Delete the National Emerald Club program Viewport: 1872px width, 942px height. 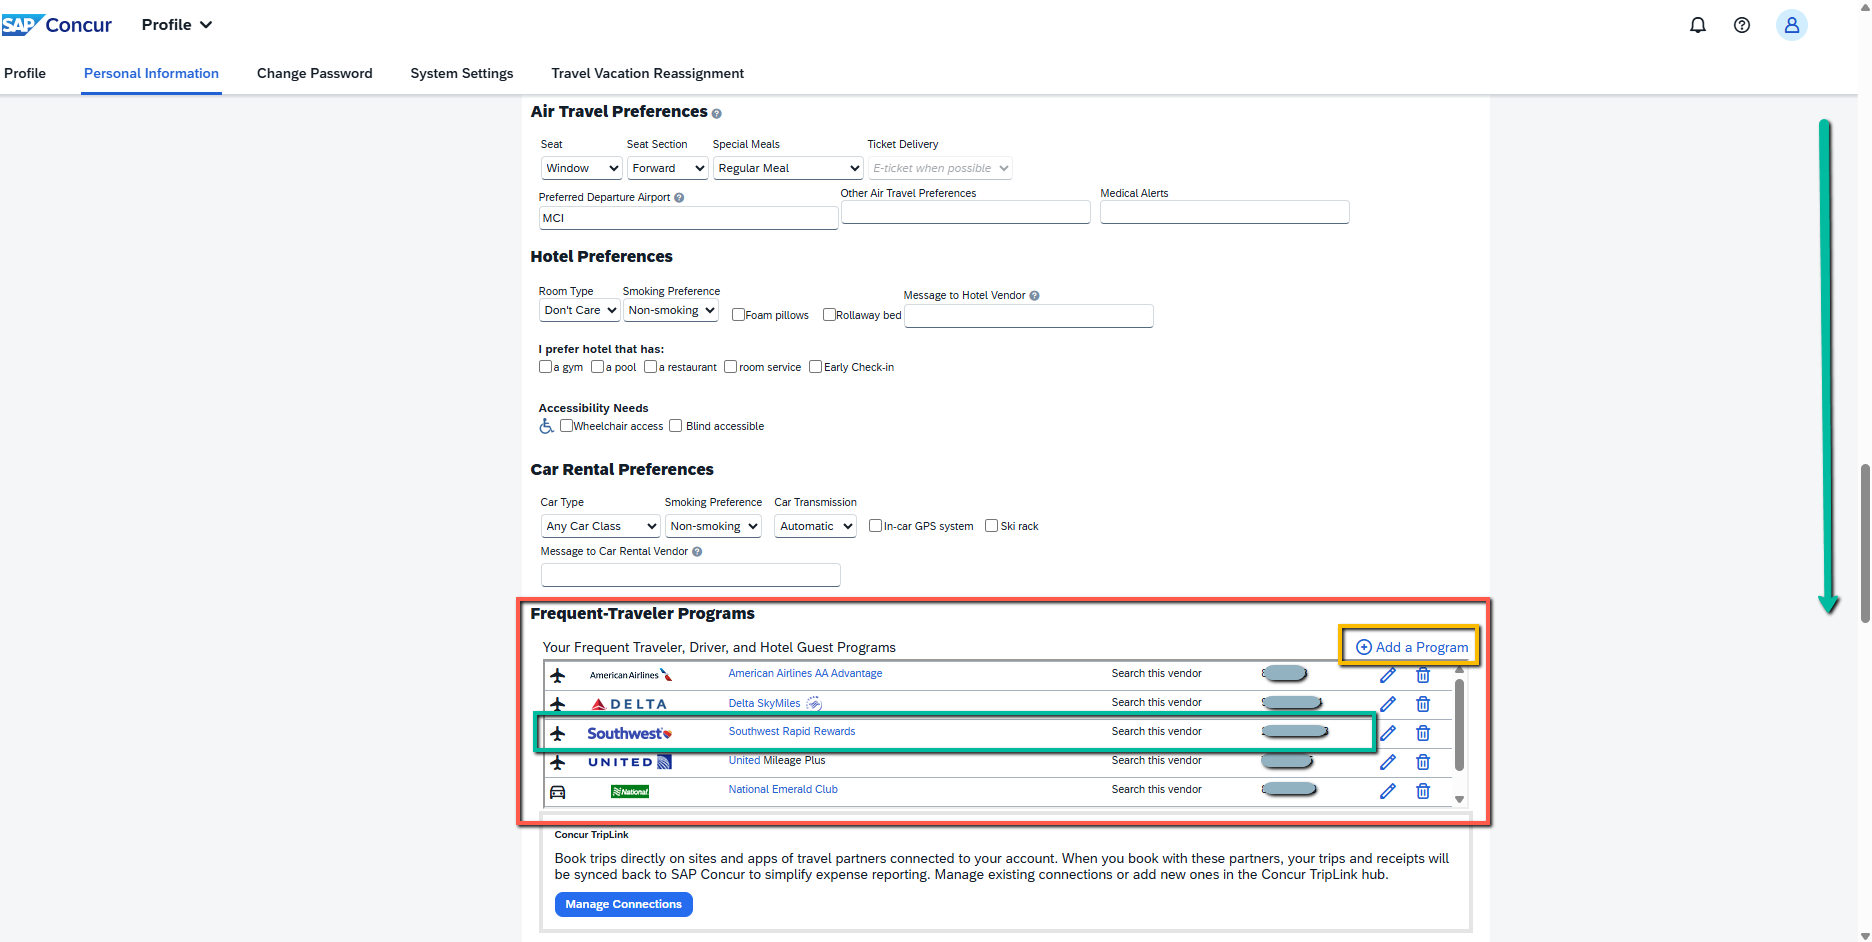click(1423, 791)
